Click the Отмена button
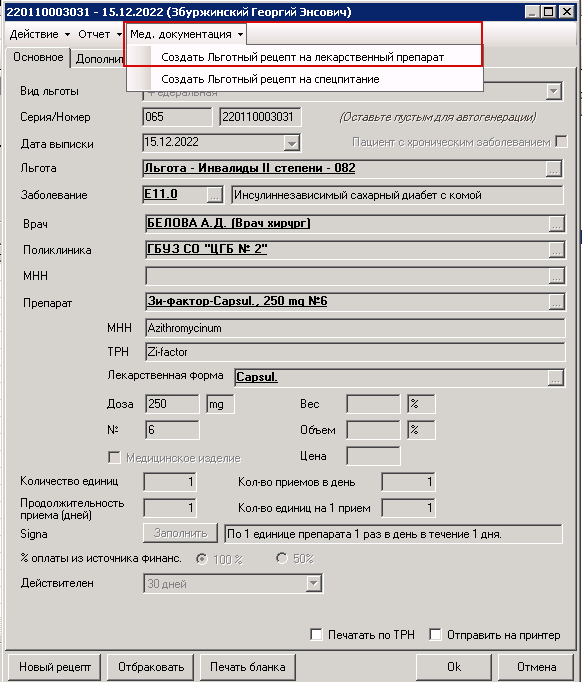Screen dimensions: 582x682 (536, 667)
